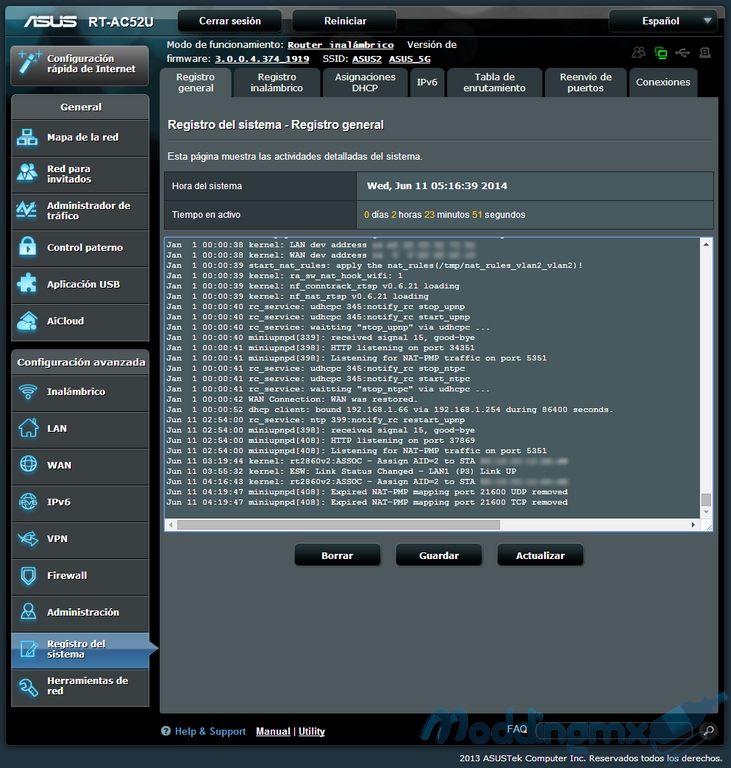Click the AiCloud cloud icon
The width and height of the screenshot is (731, 768).
tap(27, 320)
